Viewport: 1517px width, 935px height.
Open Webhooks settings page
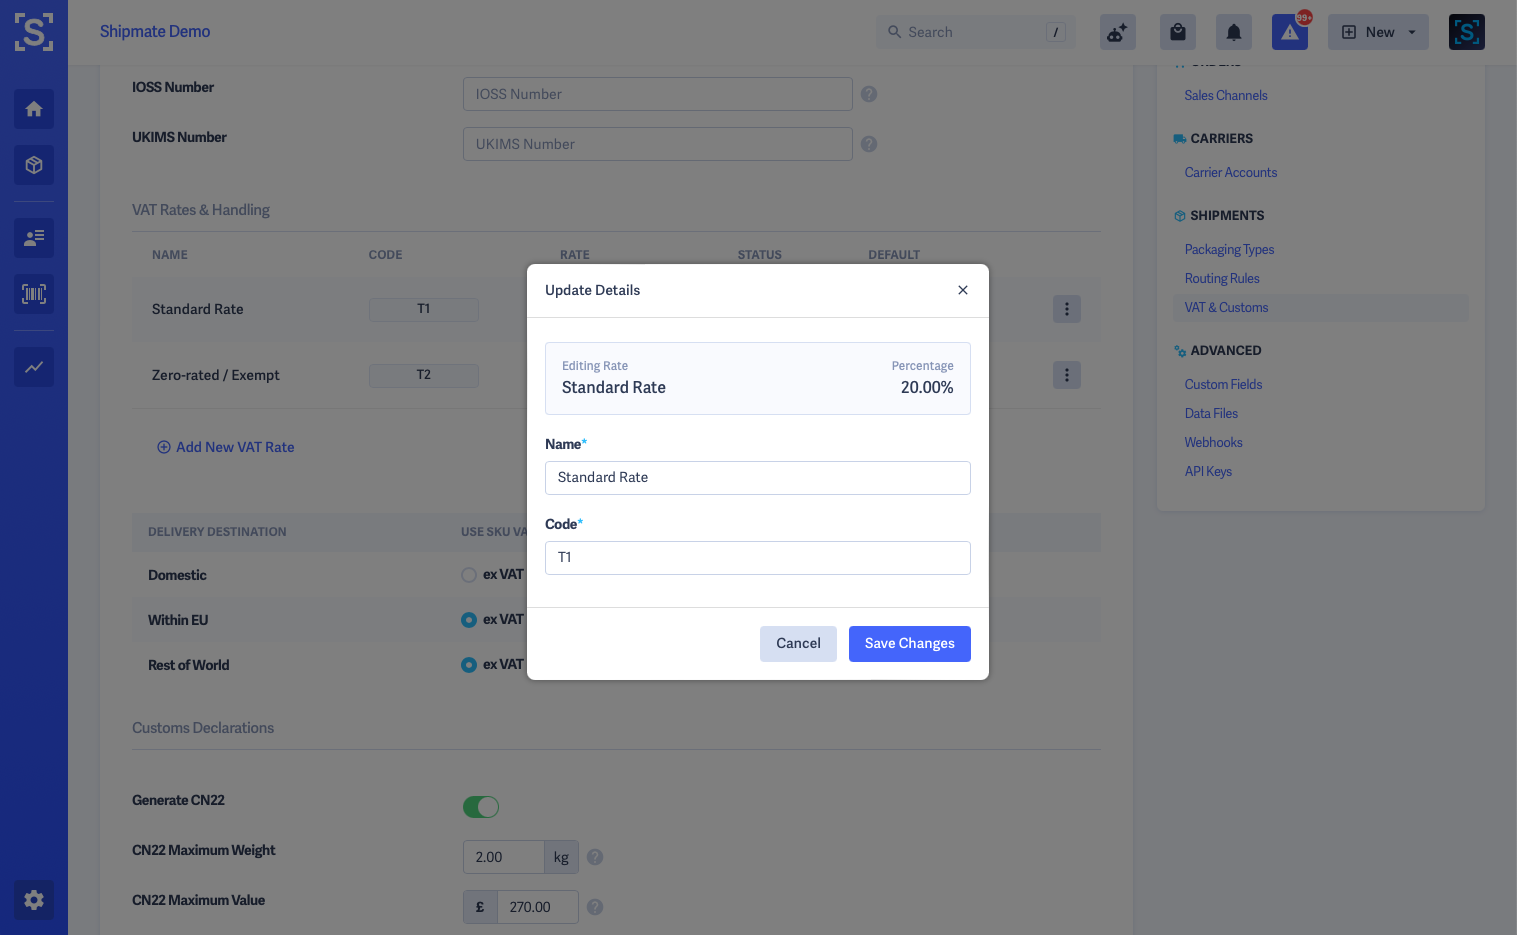click(1214, 443)
